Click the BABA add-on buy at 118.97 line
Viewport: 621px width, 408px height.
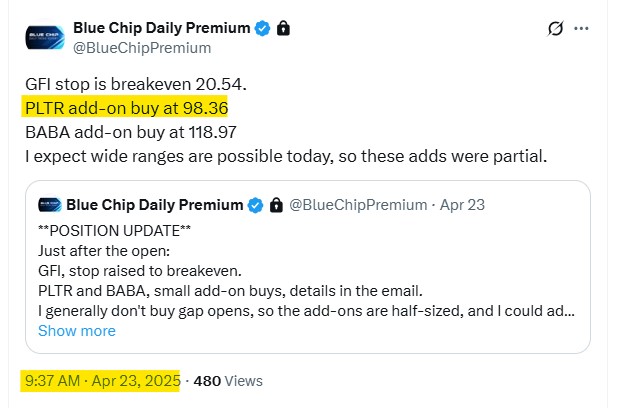(131, 132)
